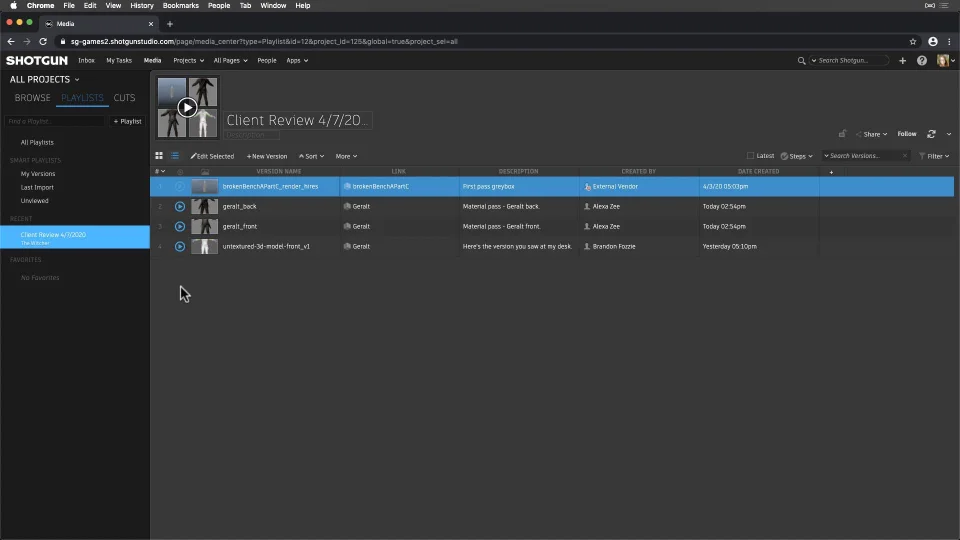The width and height of the screenshot is (960, 540).
Task: Open the More dropdown menu
Action: coord(346,156)
